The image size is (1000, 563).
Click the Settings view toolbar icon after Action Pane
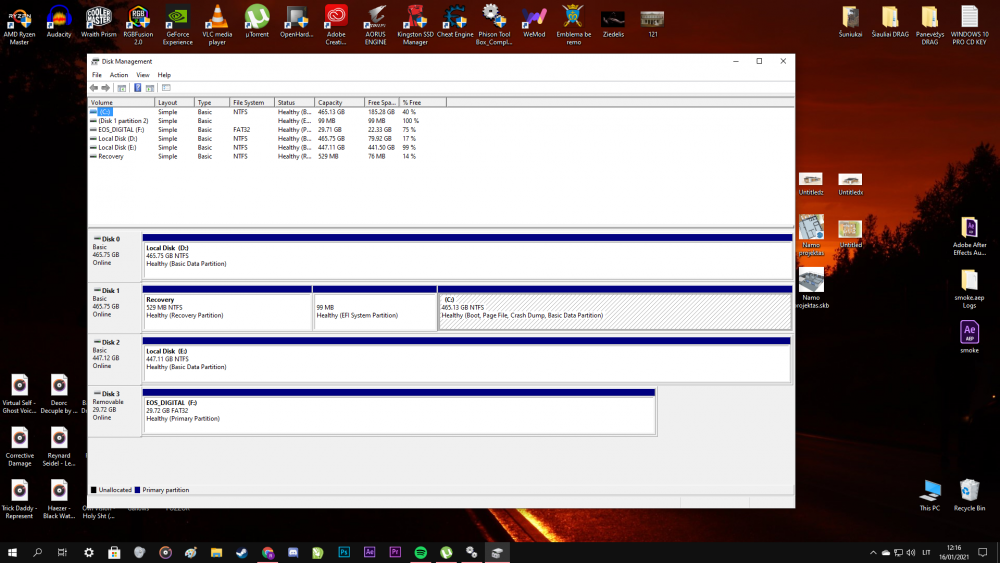pos(166,88)
